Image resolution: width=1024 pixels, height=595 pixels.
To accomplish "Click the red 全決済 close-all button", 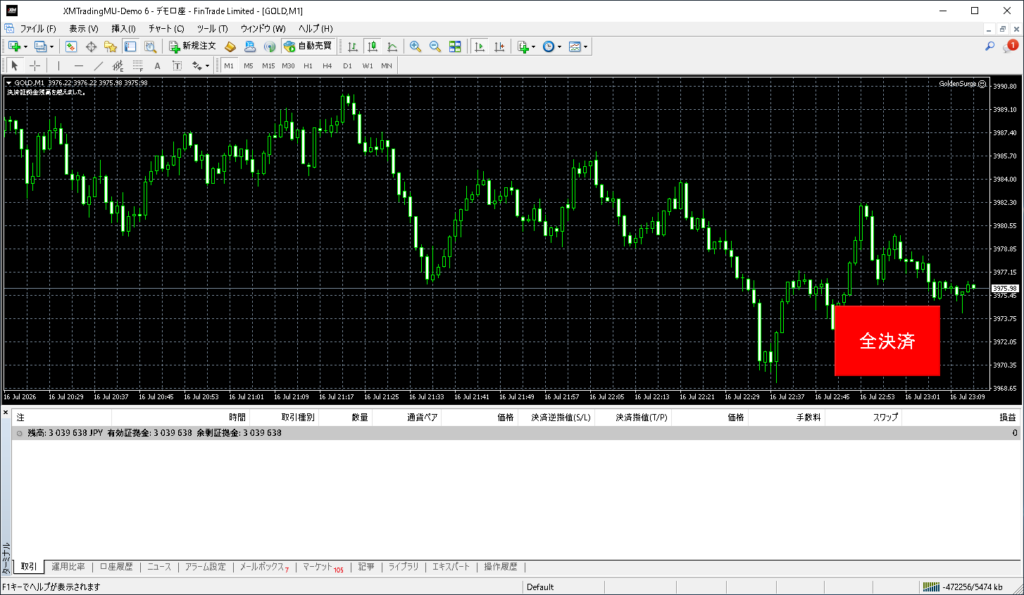I will 887,340.
